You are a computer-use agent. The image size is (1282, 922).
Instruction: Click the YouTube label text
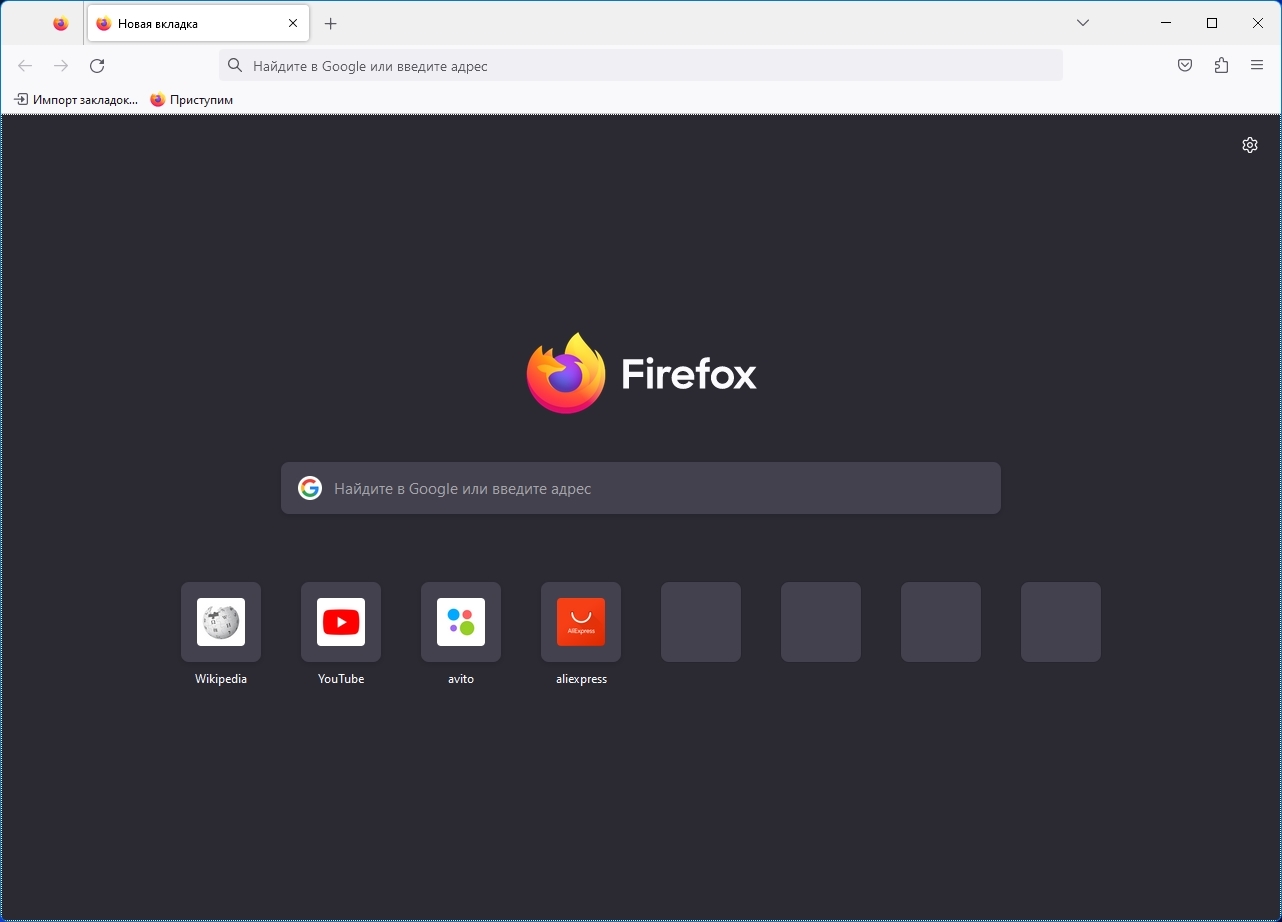click(341, 679)
